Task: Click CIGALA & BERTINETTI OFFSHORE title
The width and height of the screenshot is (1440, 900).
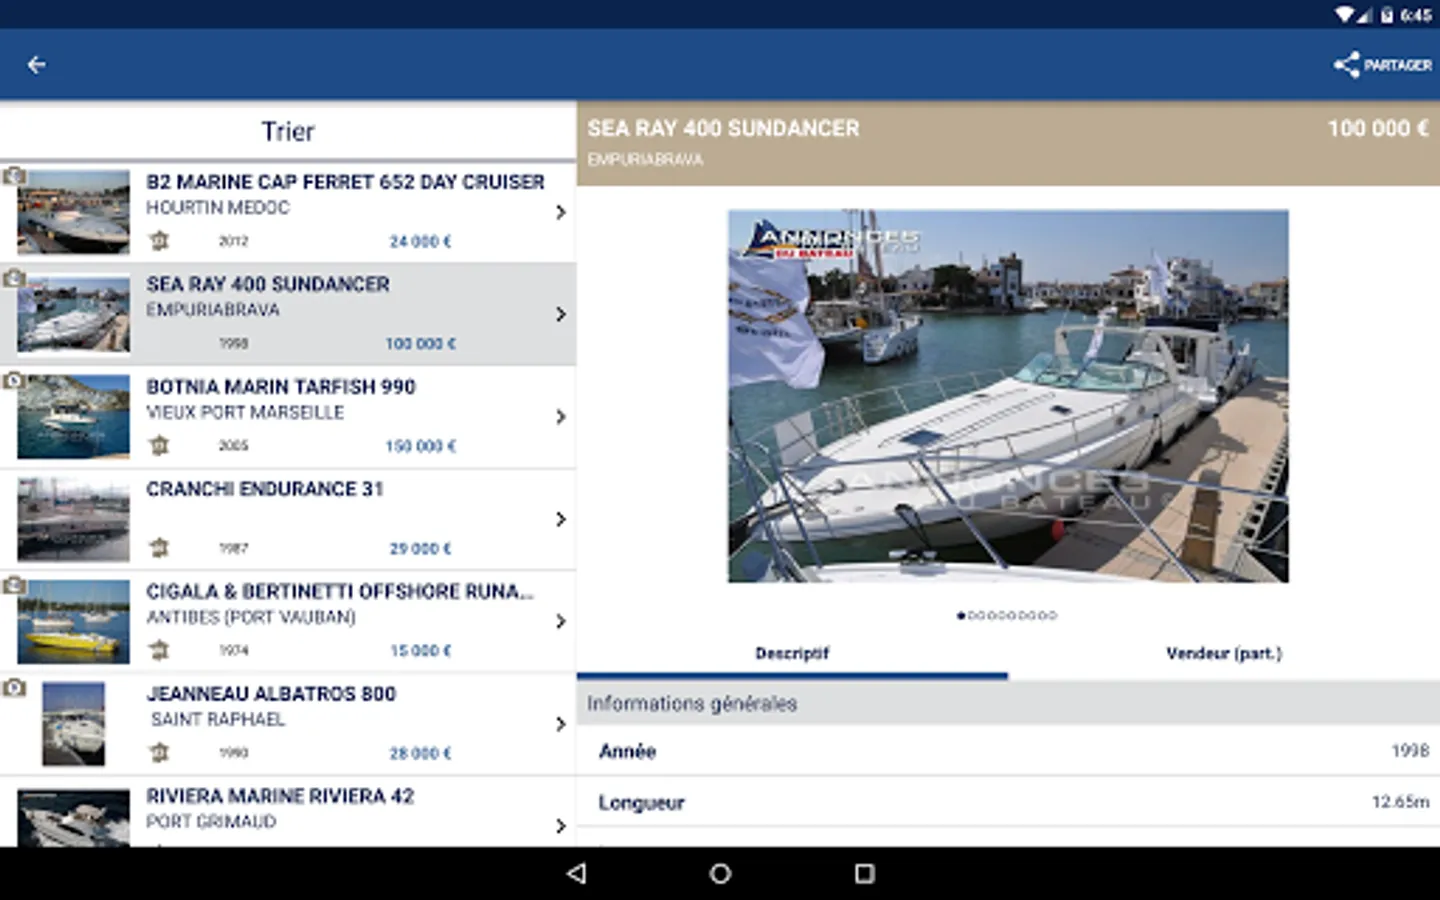Action: [x=340, y=592]
